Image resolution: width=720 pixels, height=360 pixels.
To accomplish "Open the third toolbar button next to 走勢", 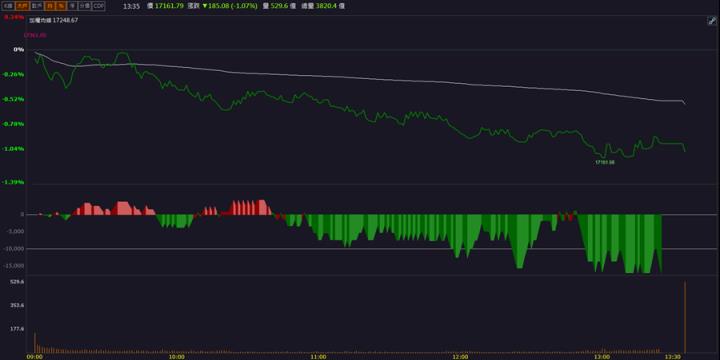I will pos(36,6).
